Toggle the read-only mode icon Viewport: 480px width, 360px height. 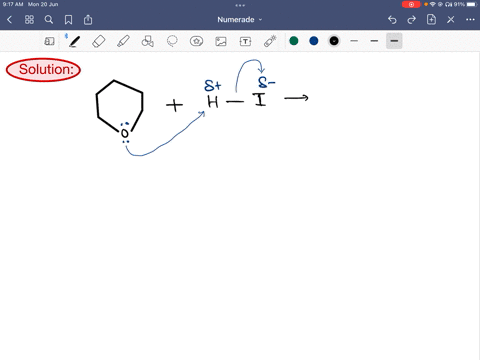[x=49, y=41]
